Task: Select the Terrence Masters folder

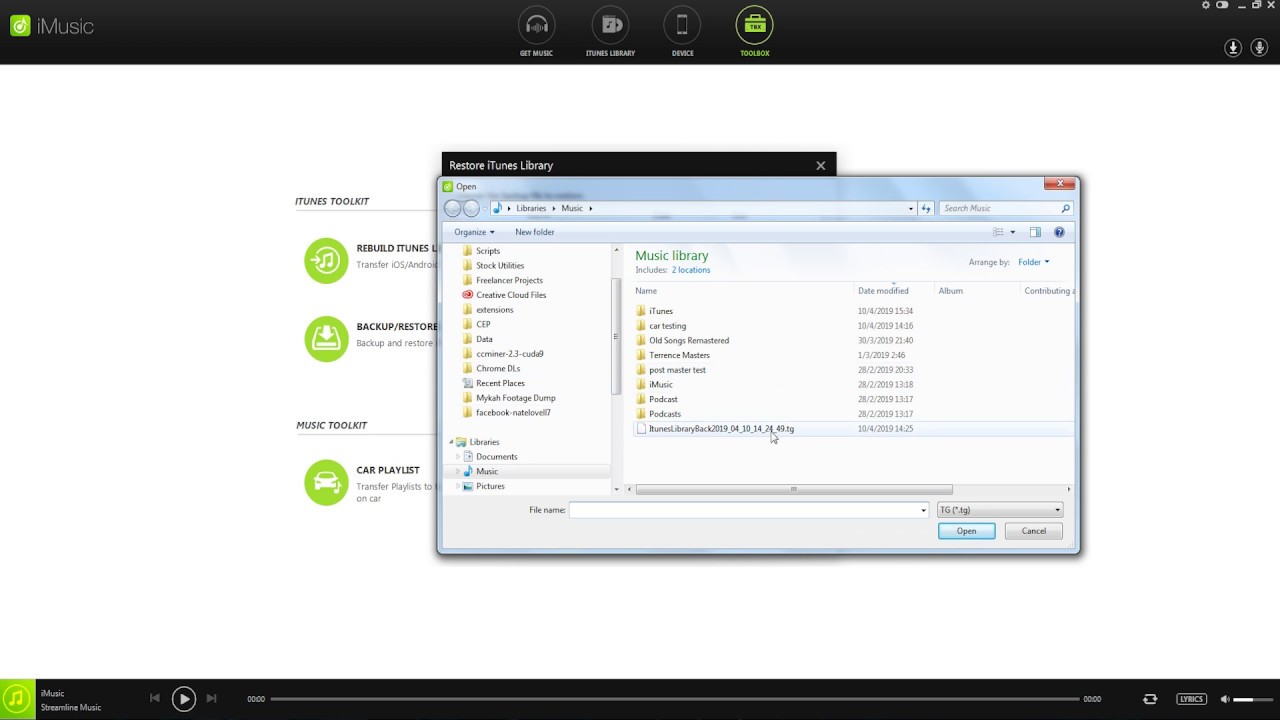Action: pyautogui.click(x=679, y=355)
